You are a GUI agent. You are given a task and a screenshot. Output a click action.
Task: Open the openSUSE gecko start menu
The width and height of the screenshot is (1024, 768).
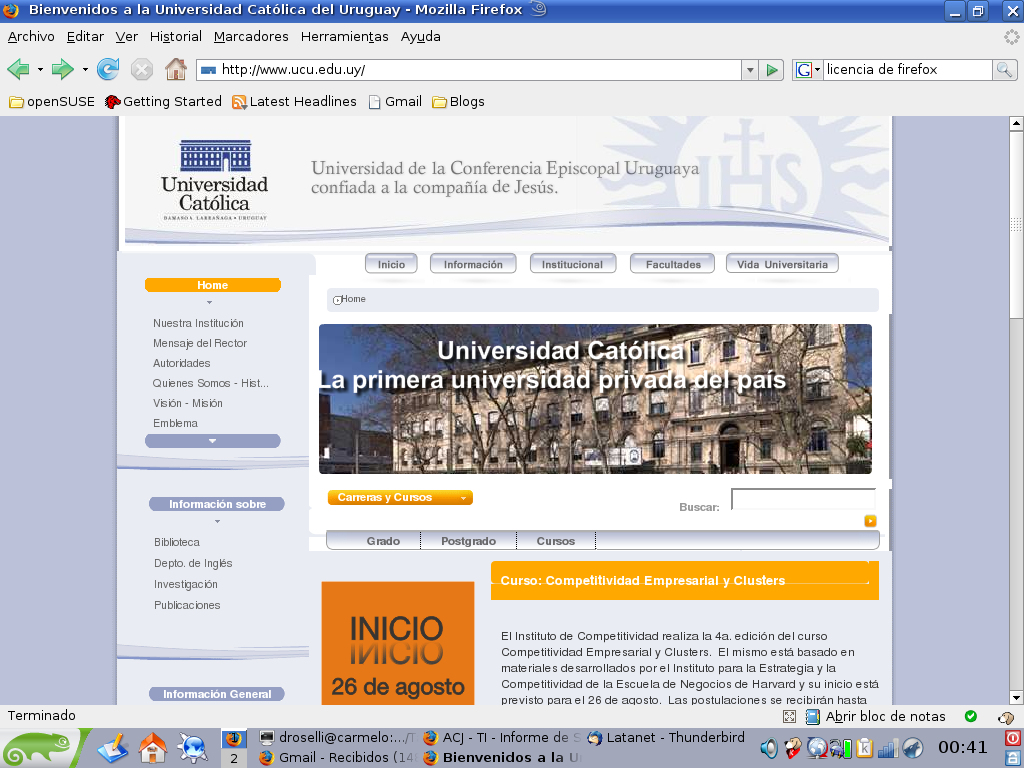pyautogui.click(x=38, y=748)
